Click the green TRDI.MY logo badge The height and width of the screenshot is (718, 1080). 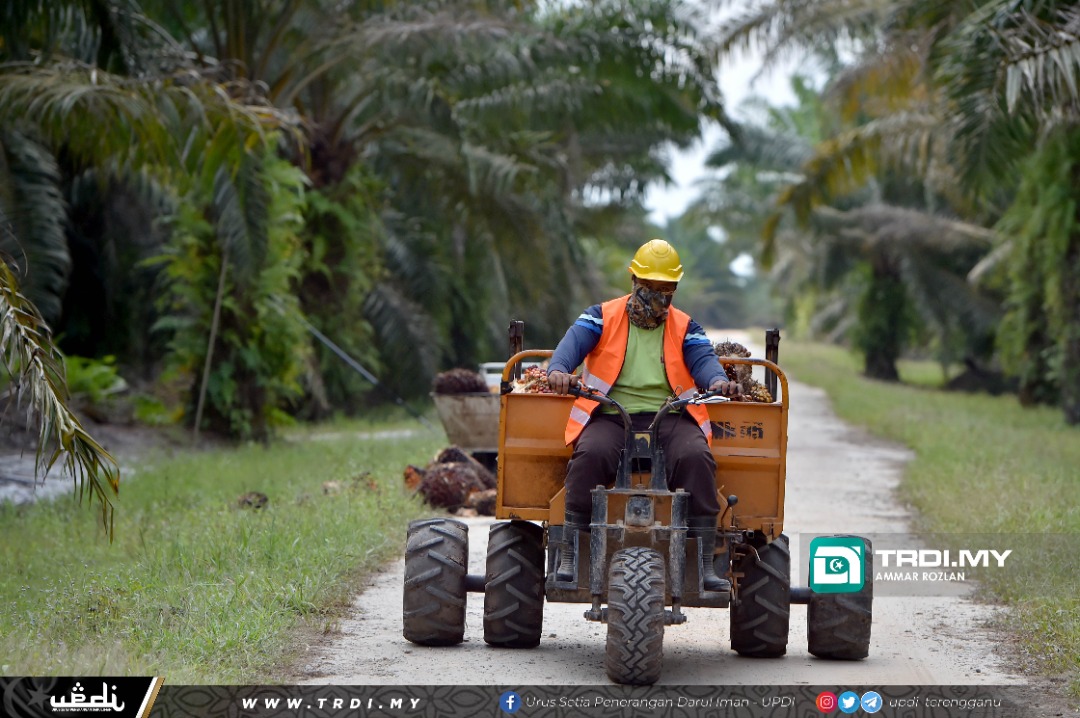click(837, 565)
